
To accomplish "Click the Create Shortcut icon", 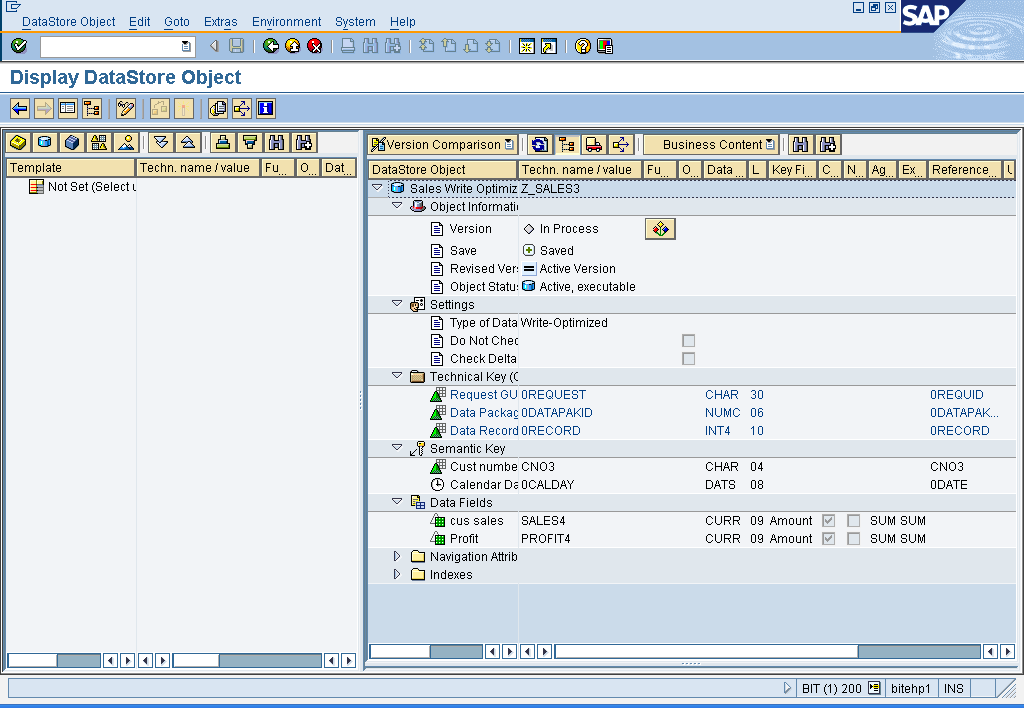I will point(549,46).
